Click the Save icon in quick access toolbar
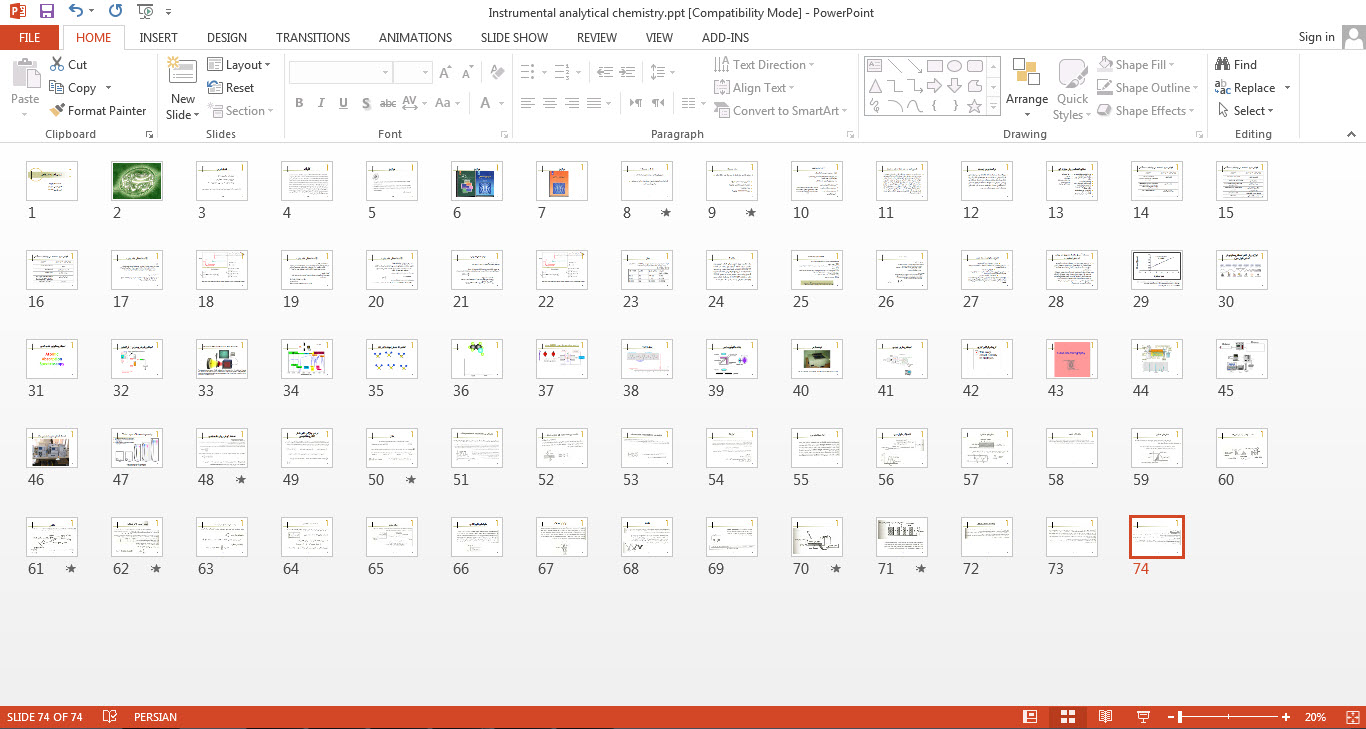1366x729 pixels. click(47, 12)
